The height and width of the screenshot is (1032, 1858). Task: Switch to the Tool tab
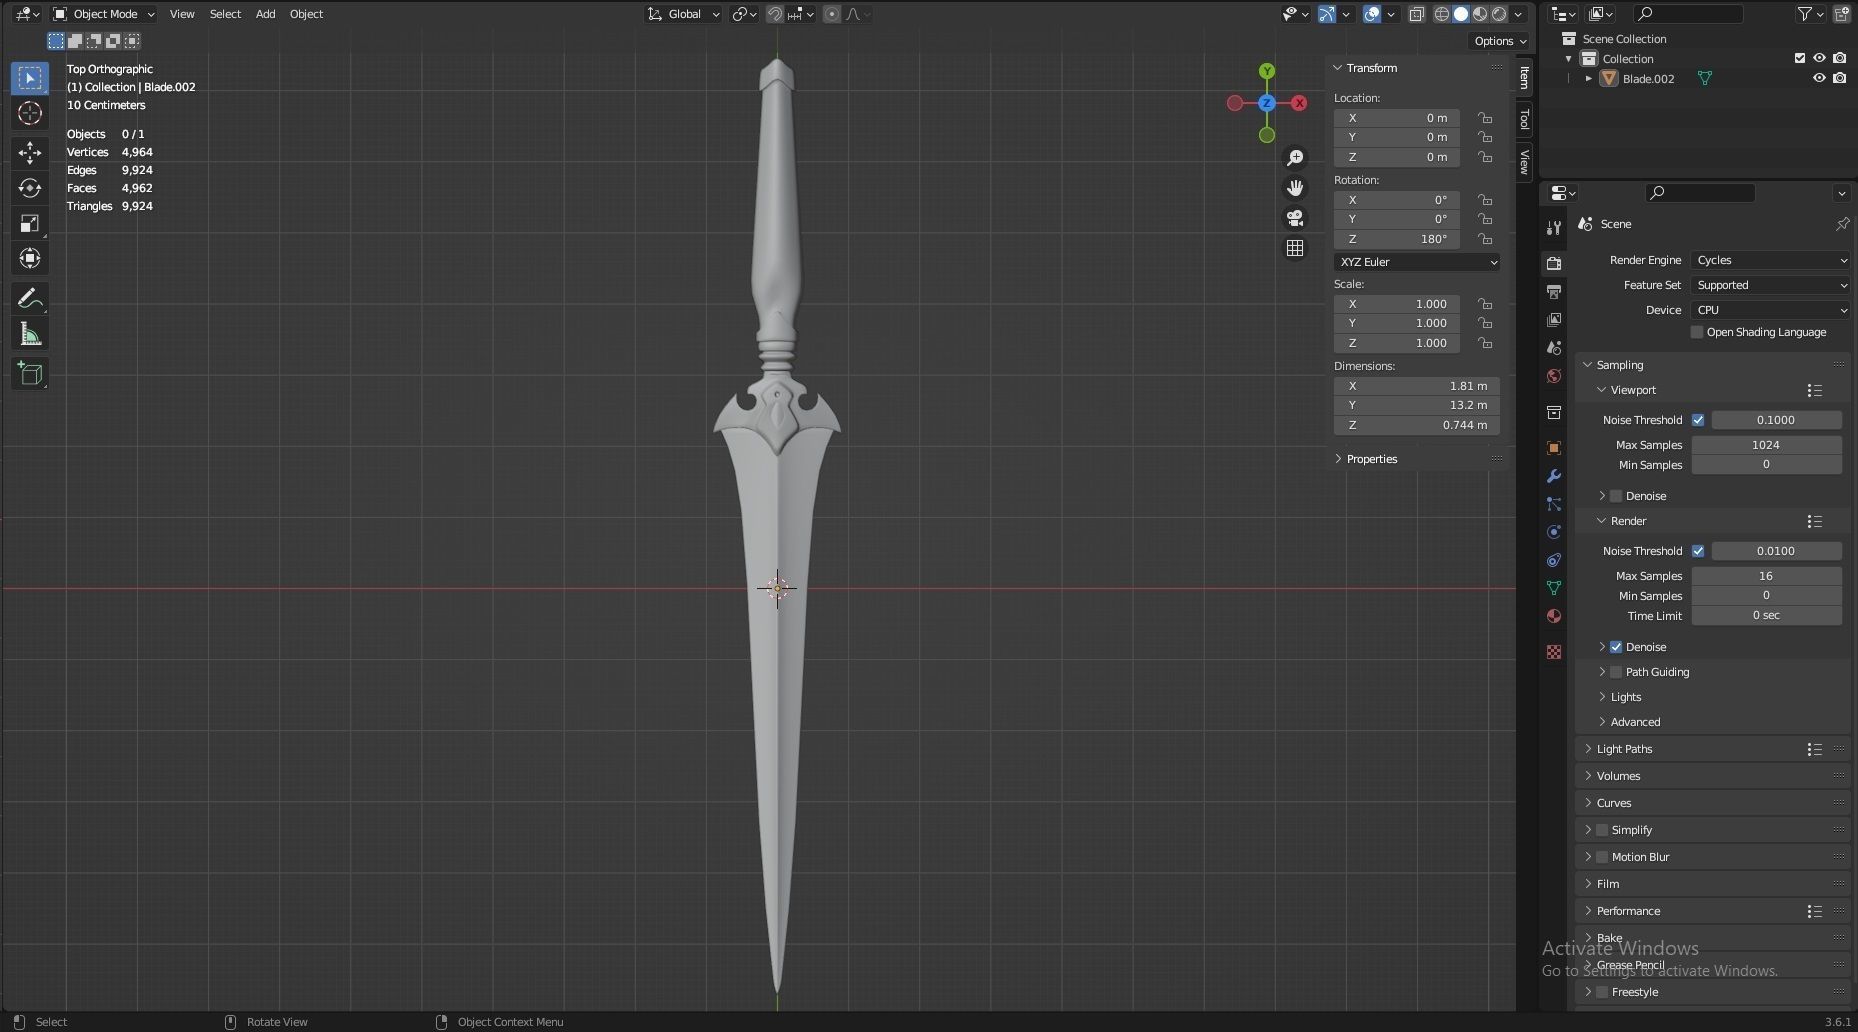[1523, 119]
